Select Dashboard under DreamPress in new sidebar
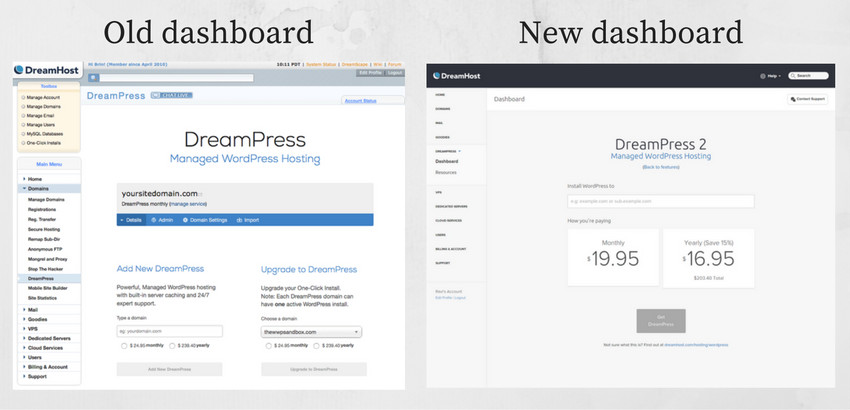 [x=447, y=161]
